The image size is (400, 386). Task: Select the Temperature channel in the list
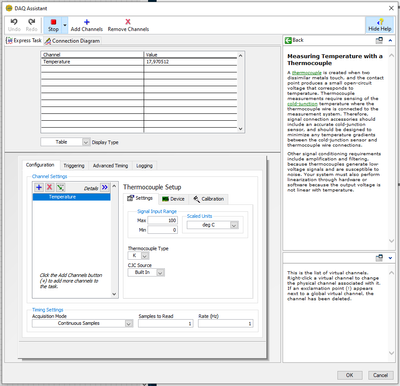click(71, 197)
